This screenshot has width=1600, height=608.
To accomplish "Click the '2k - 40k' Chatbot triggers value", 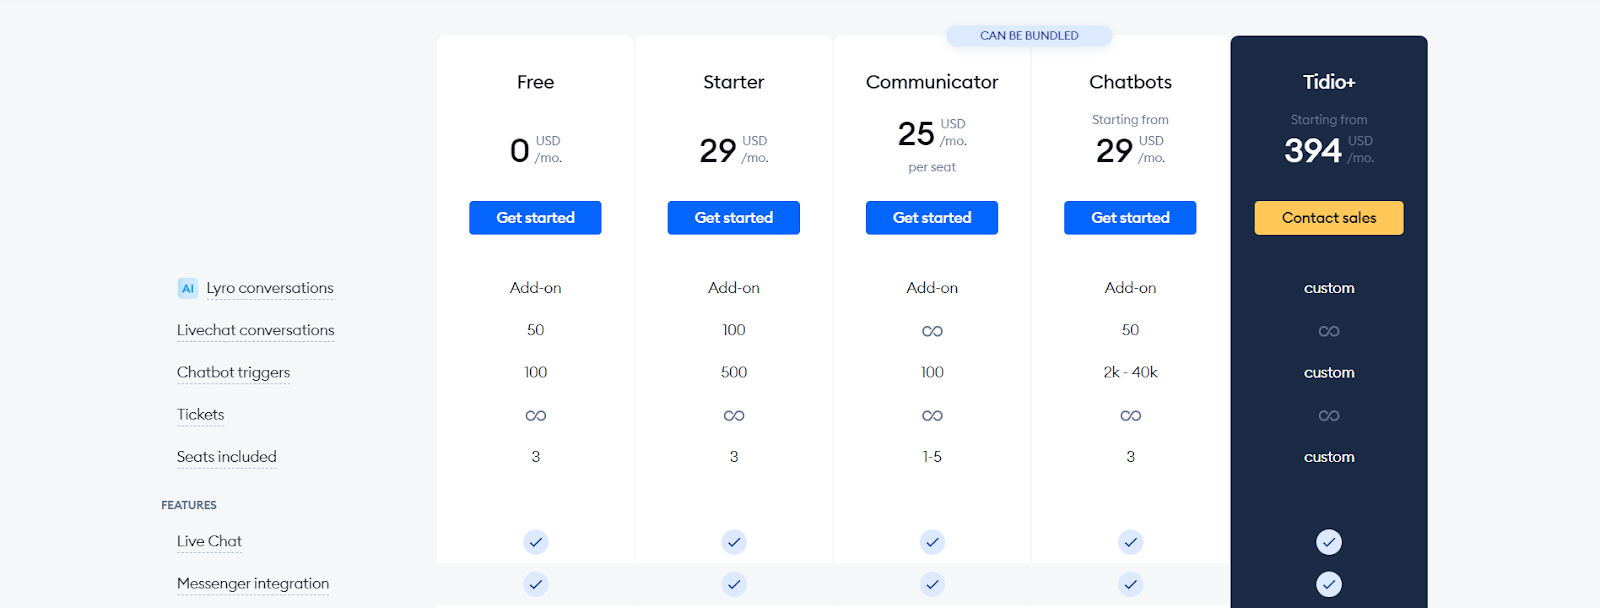I will [1130, 372].
